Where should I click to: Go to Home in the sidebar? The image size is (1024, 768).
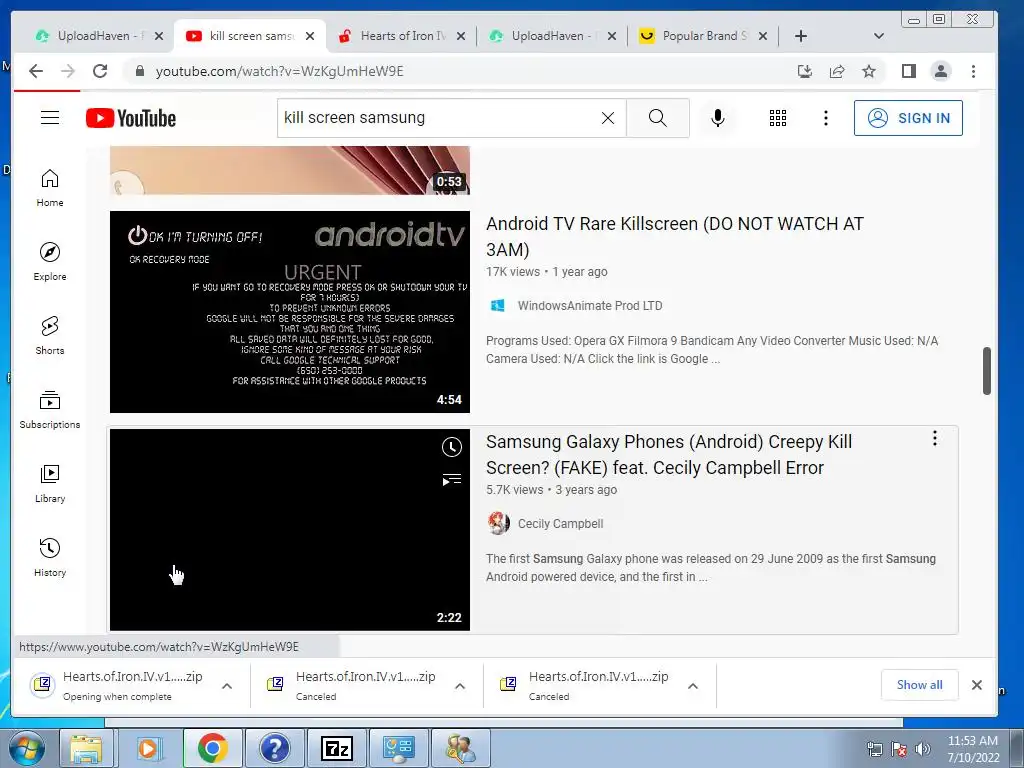(x=50, y=188)
